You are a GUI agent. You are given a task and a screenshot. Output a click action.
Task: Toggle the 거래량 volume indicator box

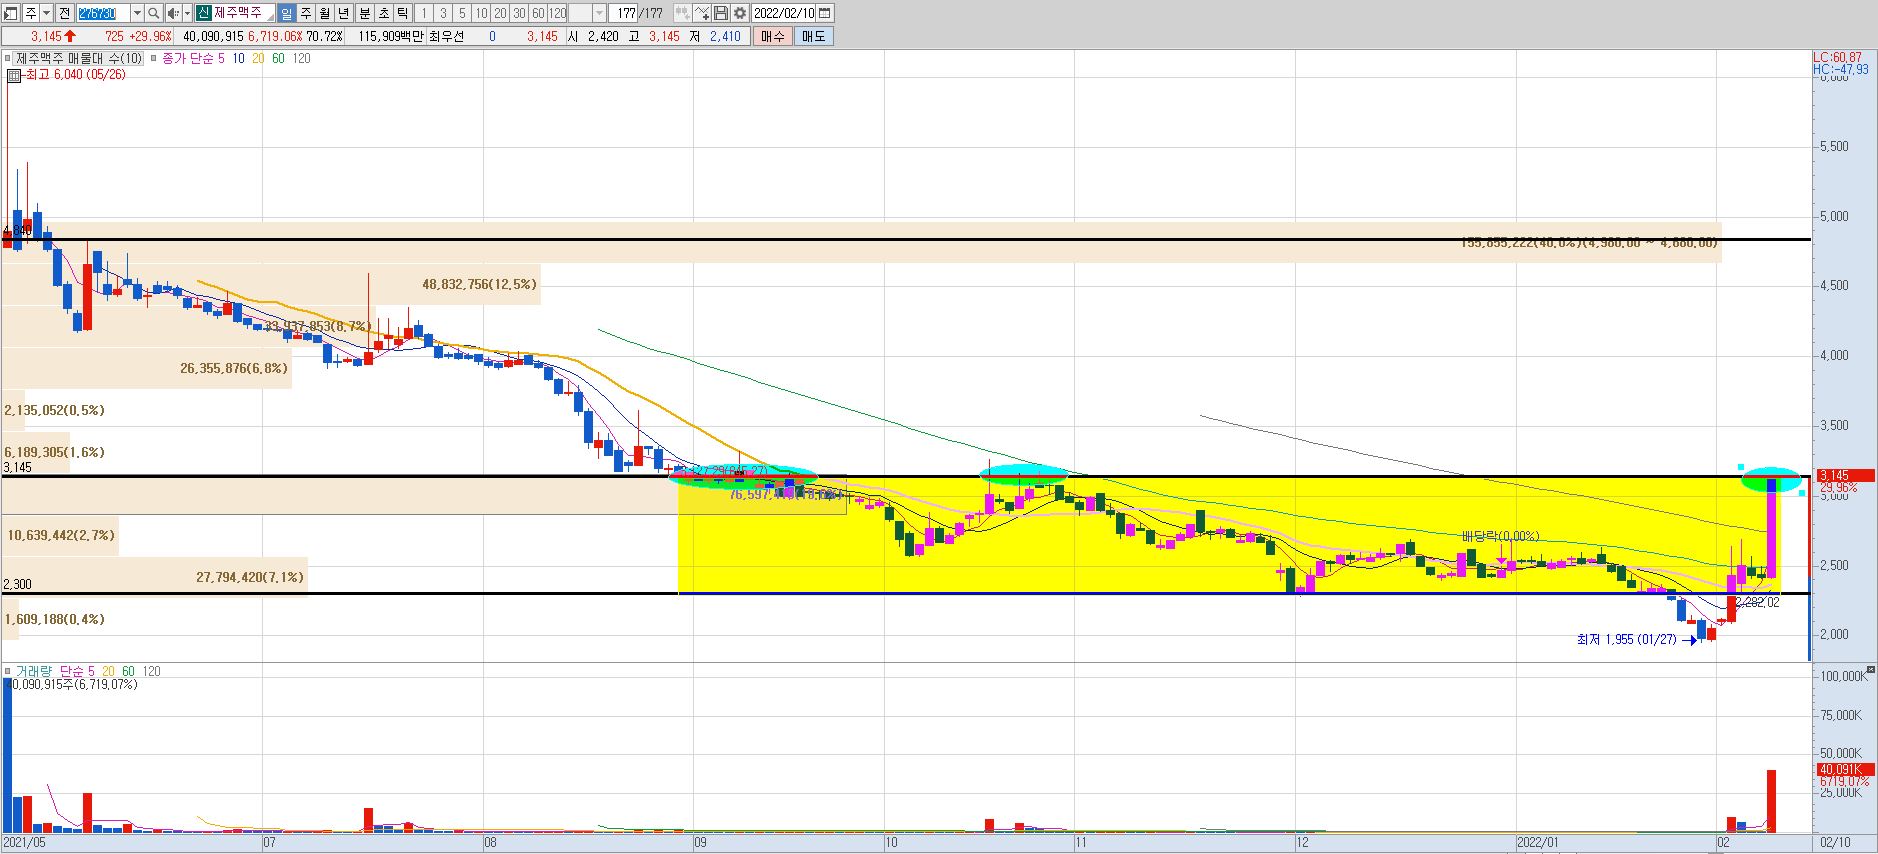(x=8, y=671)
